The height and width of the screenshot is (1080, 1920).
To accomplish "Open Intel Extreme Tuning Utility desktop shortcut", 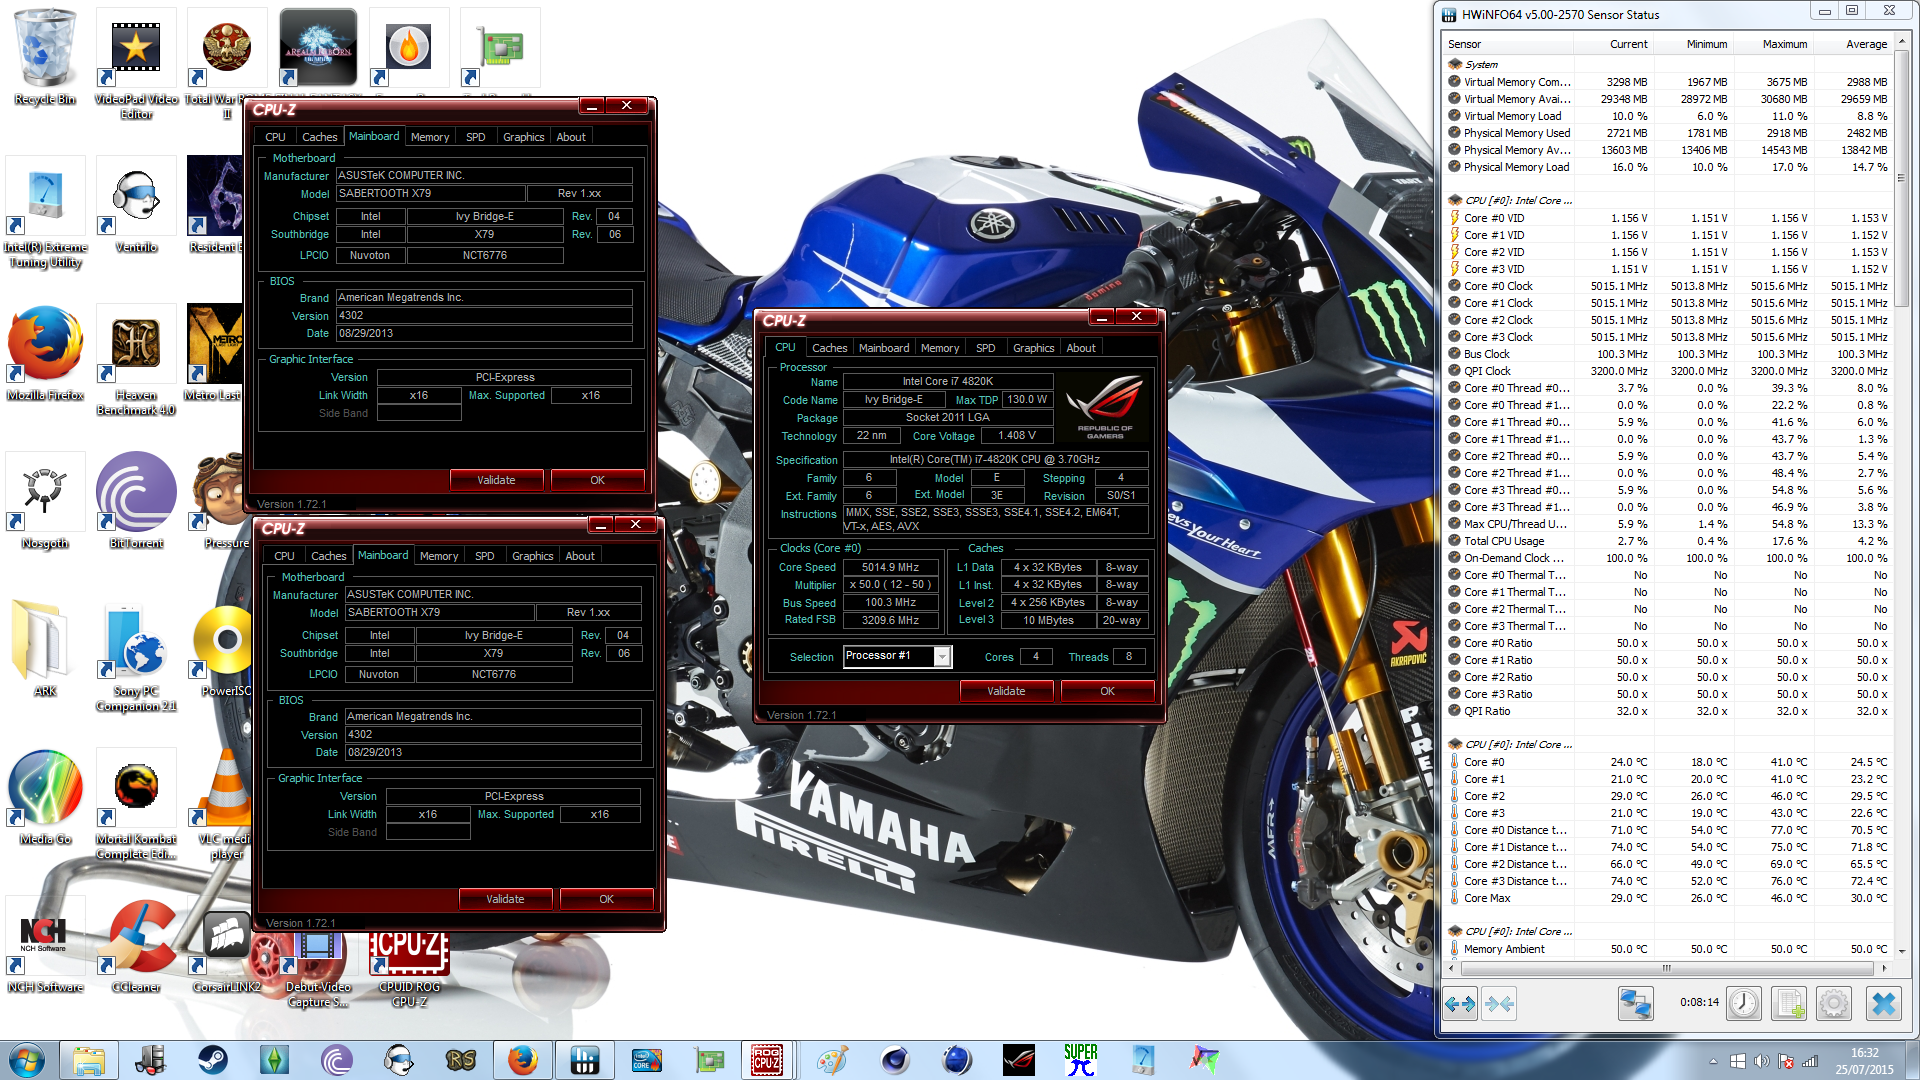I will 46,213.
